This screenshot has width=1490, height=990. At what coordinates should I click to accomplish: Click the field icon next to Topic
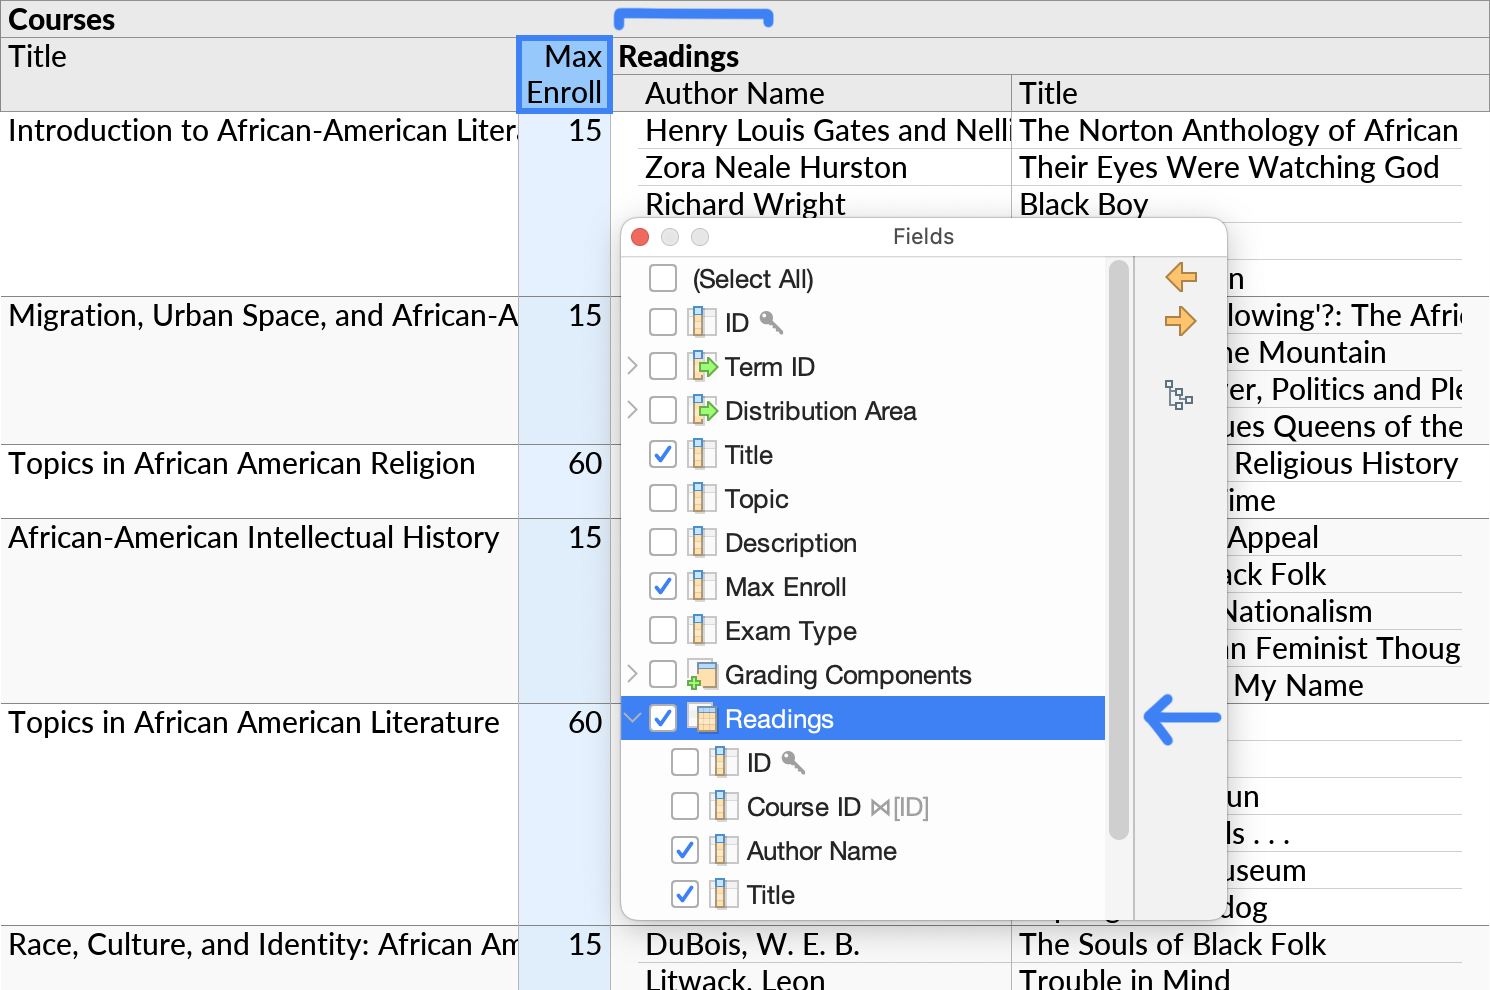(703, 498)
